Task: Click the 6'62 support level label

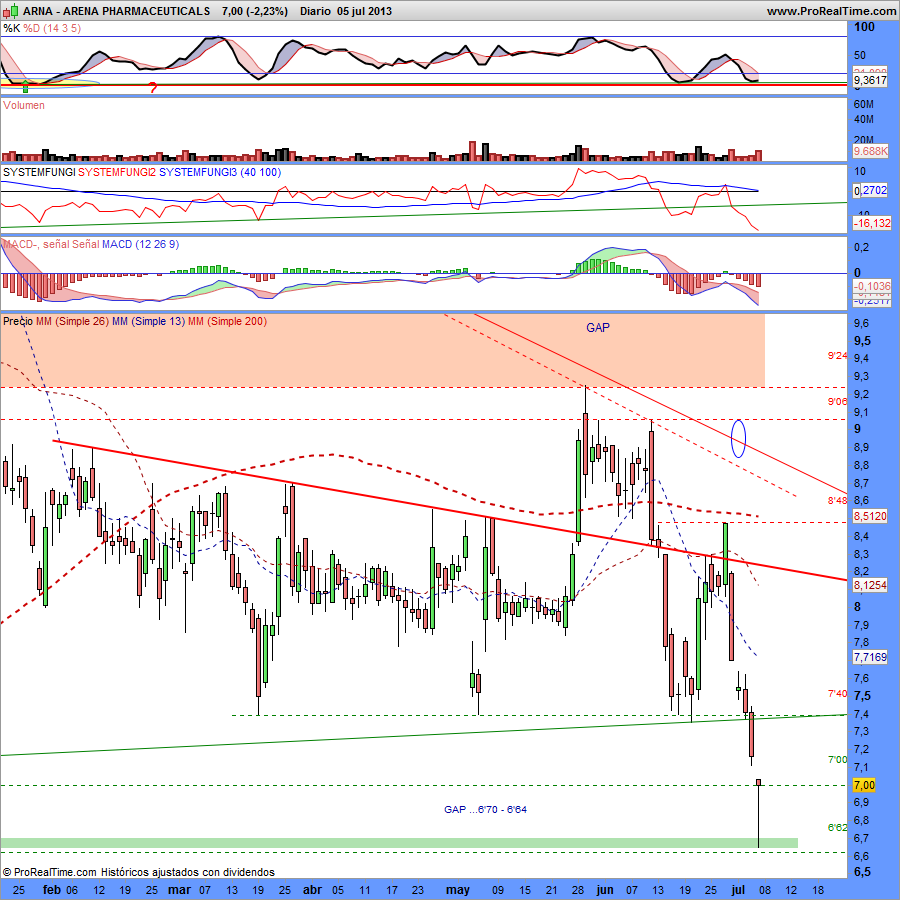Action: click(837, 827)
